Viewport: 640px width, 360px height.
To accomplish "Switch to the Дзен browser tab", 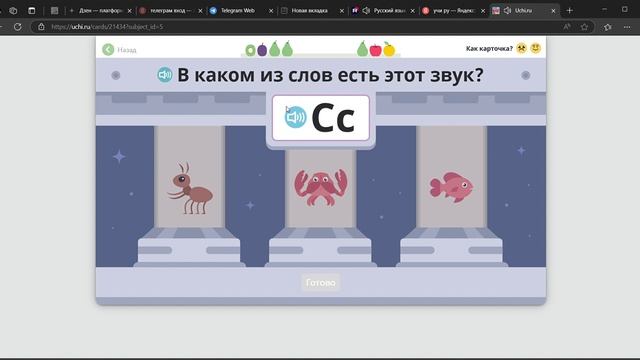I will click(x=100, y=11).
